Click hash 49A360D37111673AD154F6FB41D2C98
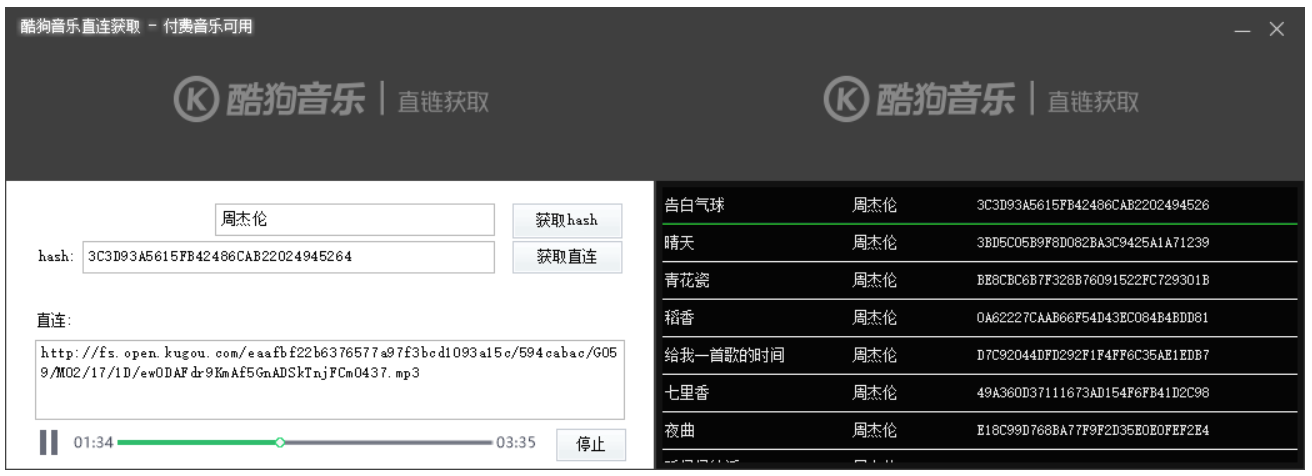The image size is (1312, 476). click(x=1093, y=393)
